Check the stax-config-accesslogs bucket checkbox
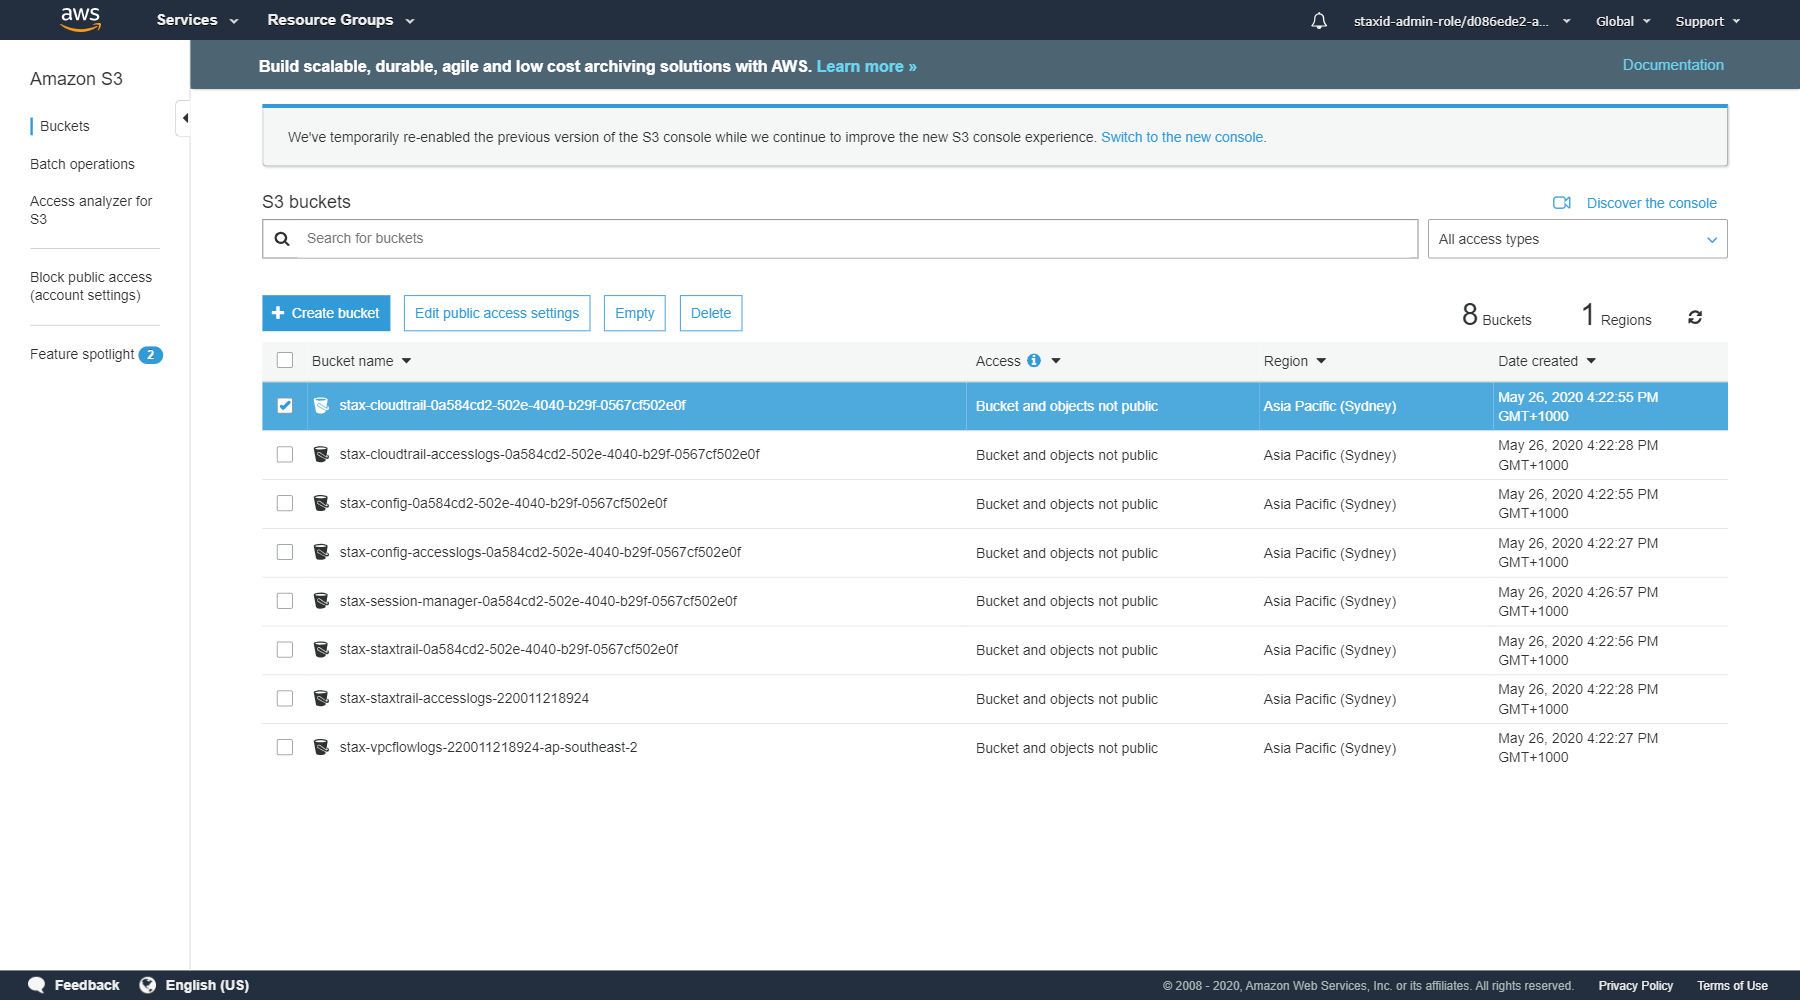The image size is (1800, 1000). (285, 552)
